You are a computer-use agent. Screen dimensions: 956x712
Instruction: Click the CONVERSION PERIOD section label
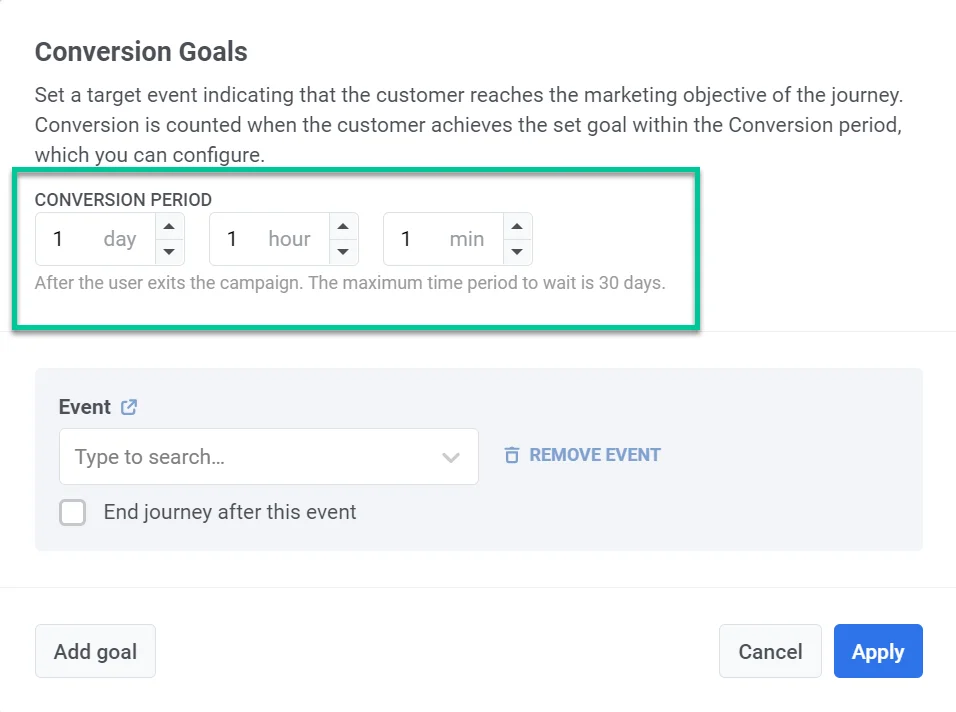[123, 200]
